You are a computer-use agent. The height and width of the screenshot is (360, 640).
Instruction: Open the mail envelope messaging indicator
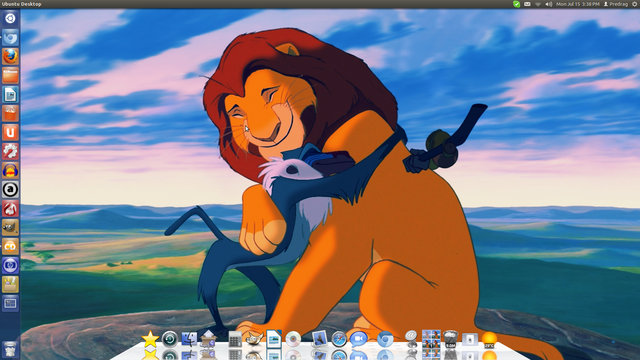tap(527, 4)
